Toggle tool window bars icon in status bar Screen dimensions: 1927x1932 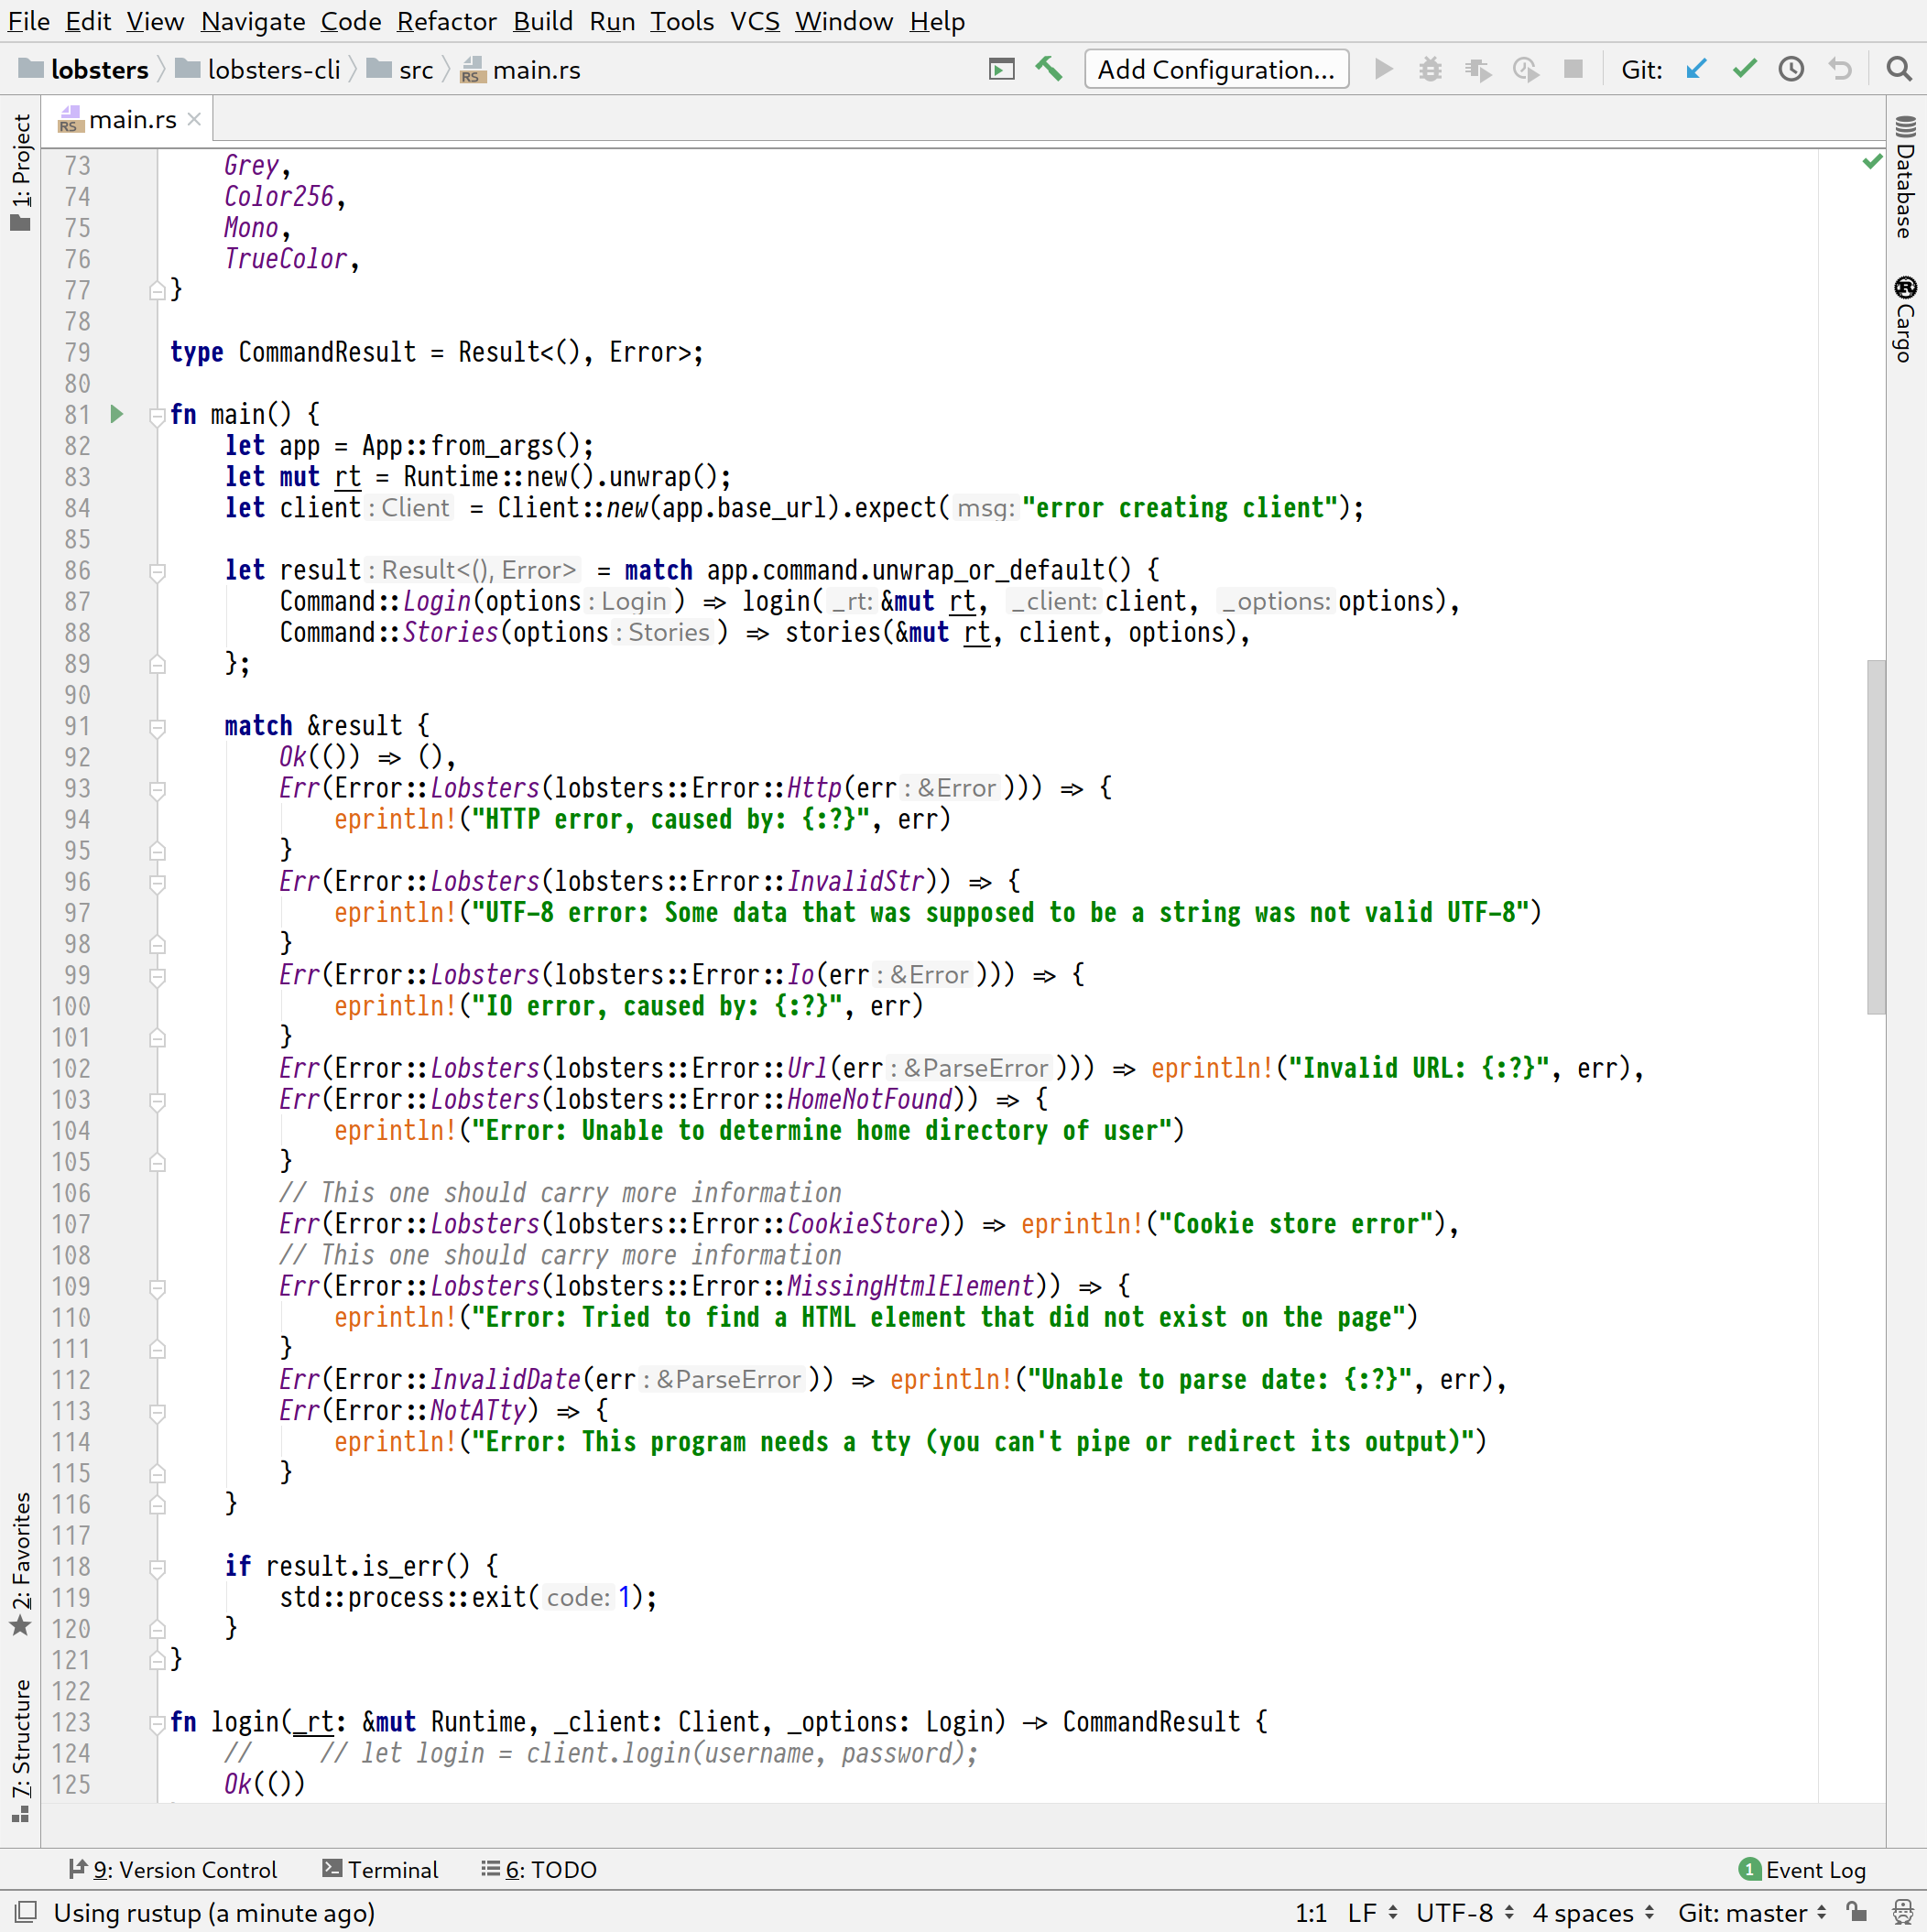(x=27, y=1912)
